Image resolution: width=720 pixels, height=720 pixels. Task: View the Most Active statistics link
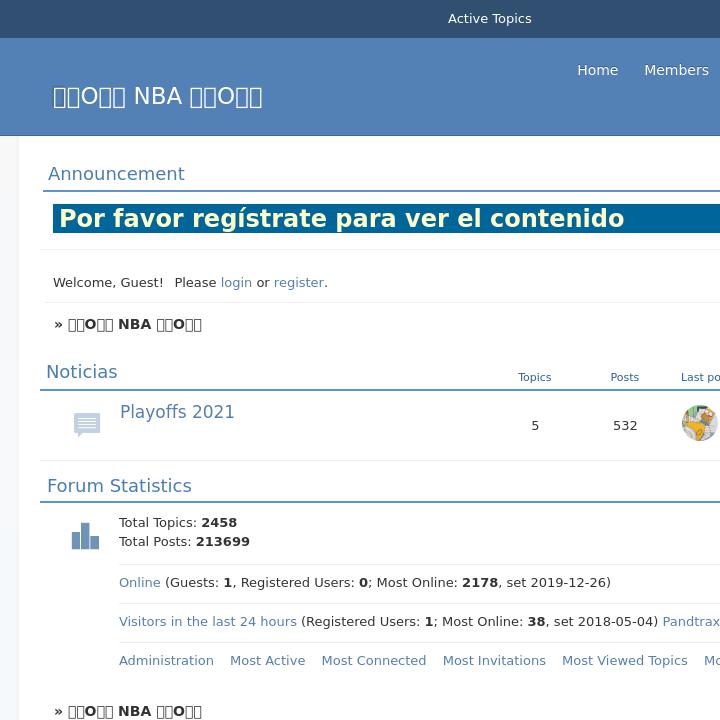click(x=267, y=660)
